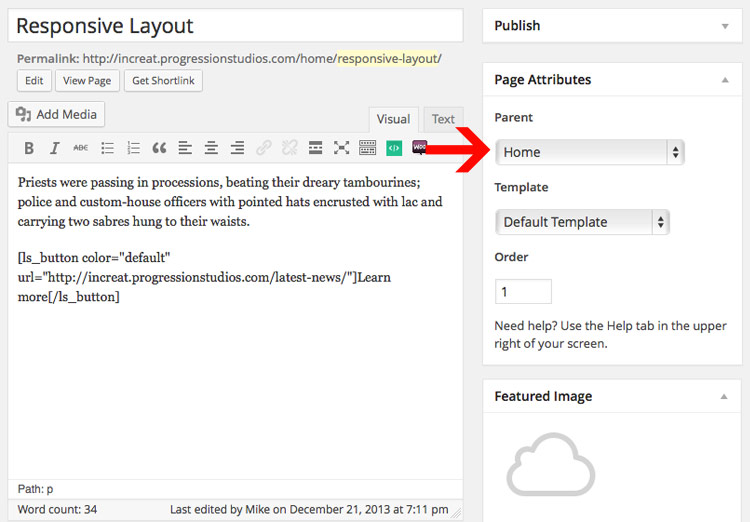Click the Add Media button
The width and height of the screenshot is (750, 522).
pyautogui.click(x=56, y=114)
